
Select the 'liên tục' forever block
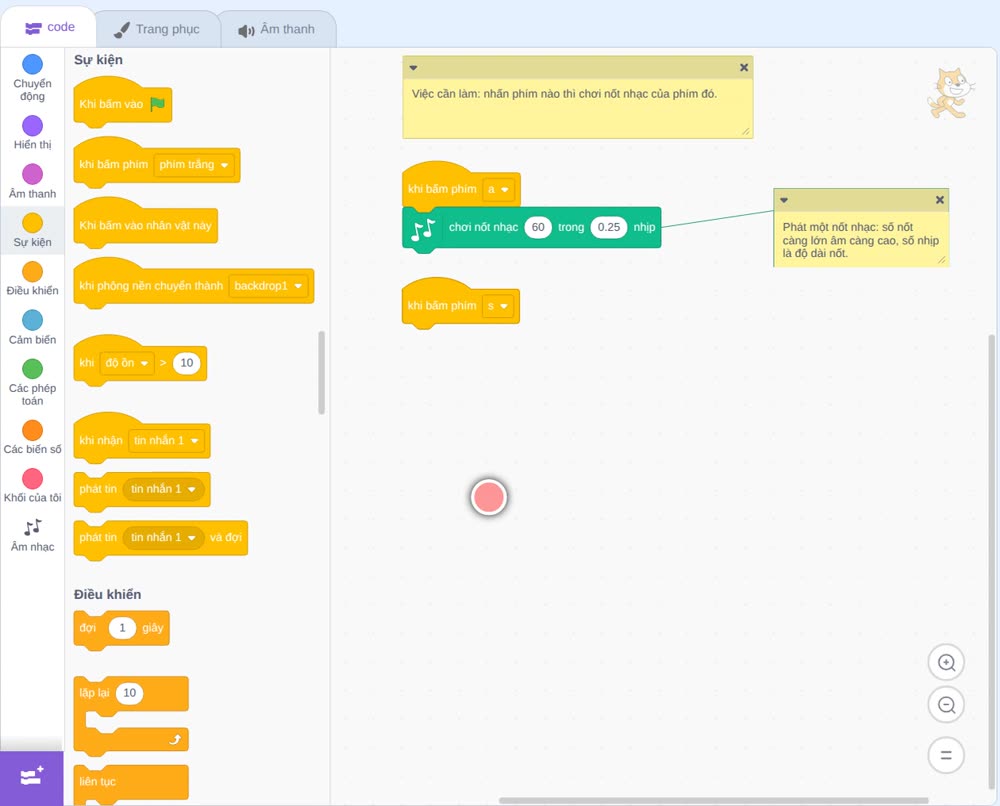[x=131, y=784]
